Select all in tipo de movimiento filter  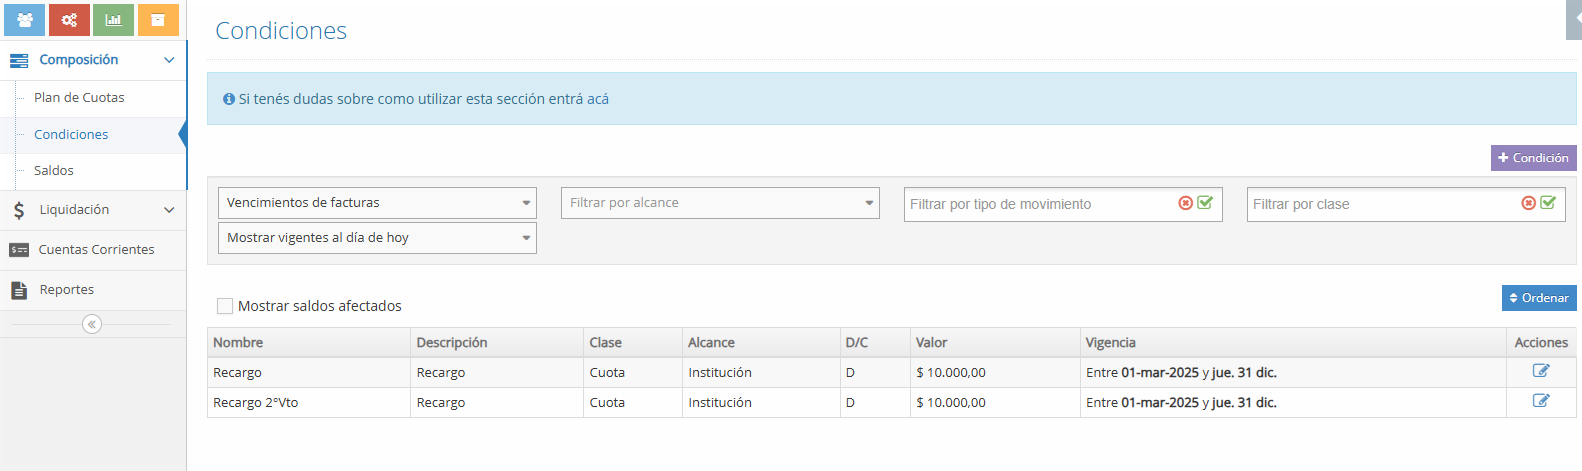(1205, 203)
